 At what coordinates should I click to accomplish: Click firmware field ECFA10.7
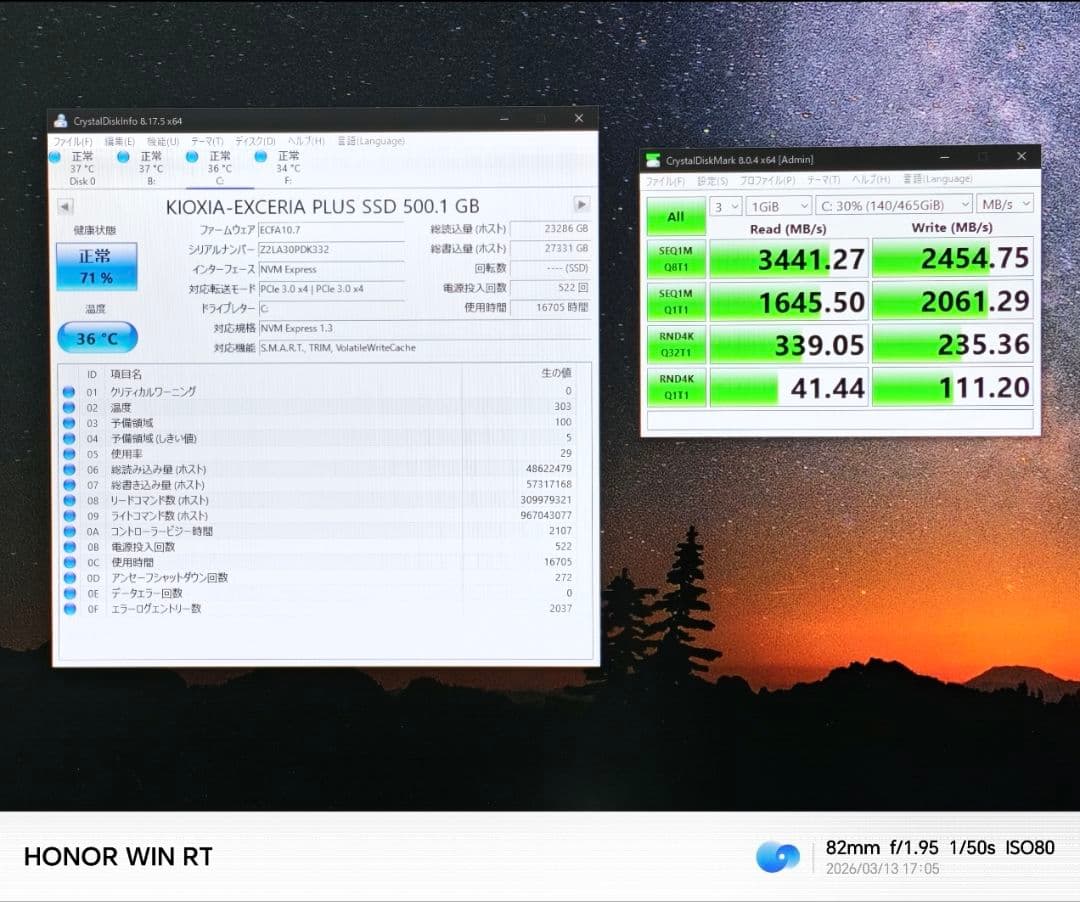(x=331, y=230)
